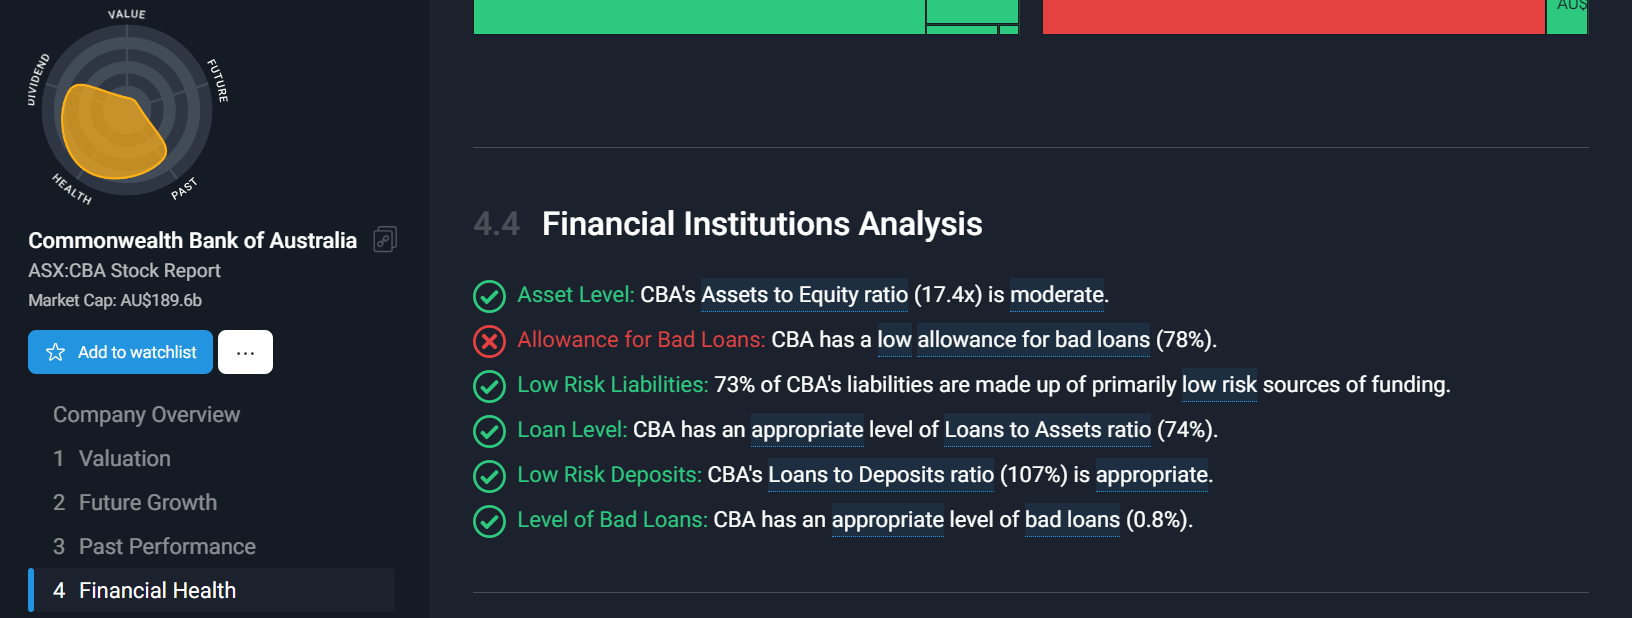1632x618 pixels.
Task: Click the 'Low Risk Liabilities:' label
Action: (613, 385)
